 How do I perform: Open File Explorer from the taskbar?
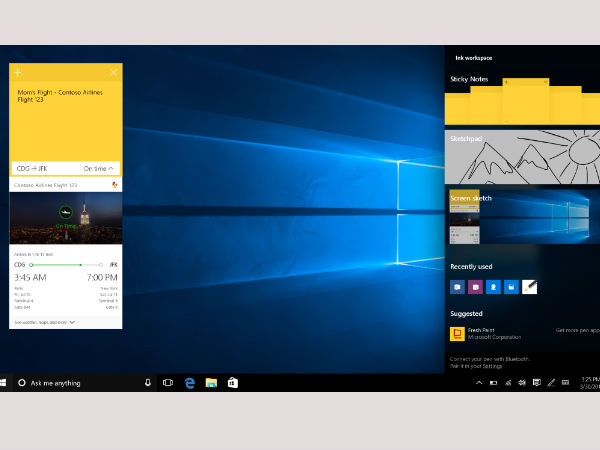tap(211, 382)
